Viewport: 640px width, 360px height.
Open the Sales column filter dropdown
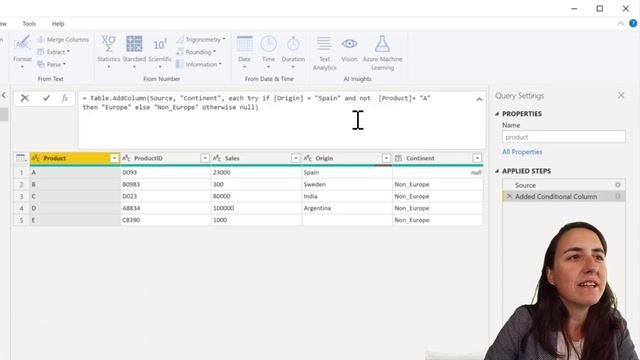coord(296,158)
